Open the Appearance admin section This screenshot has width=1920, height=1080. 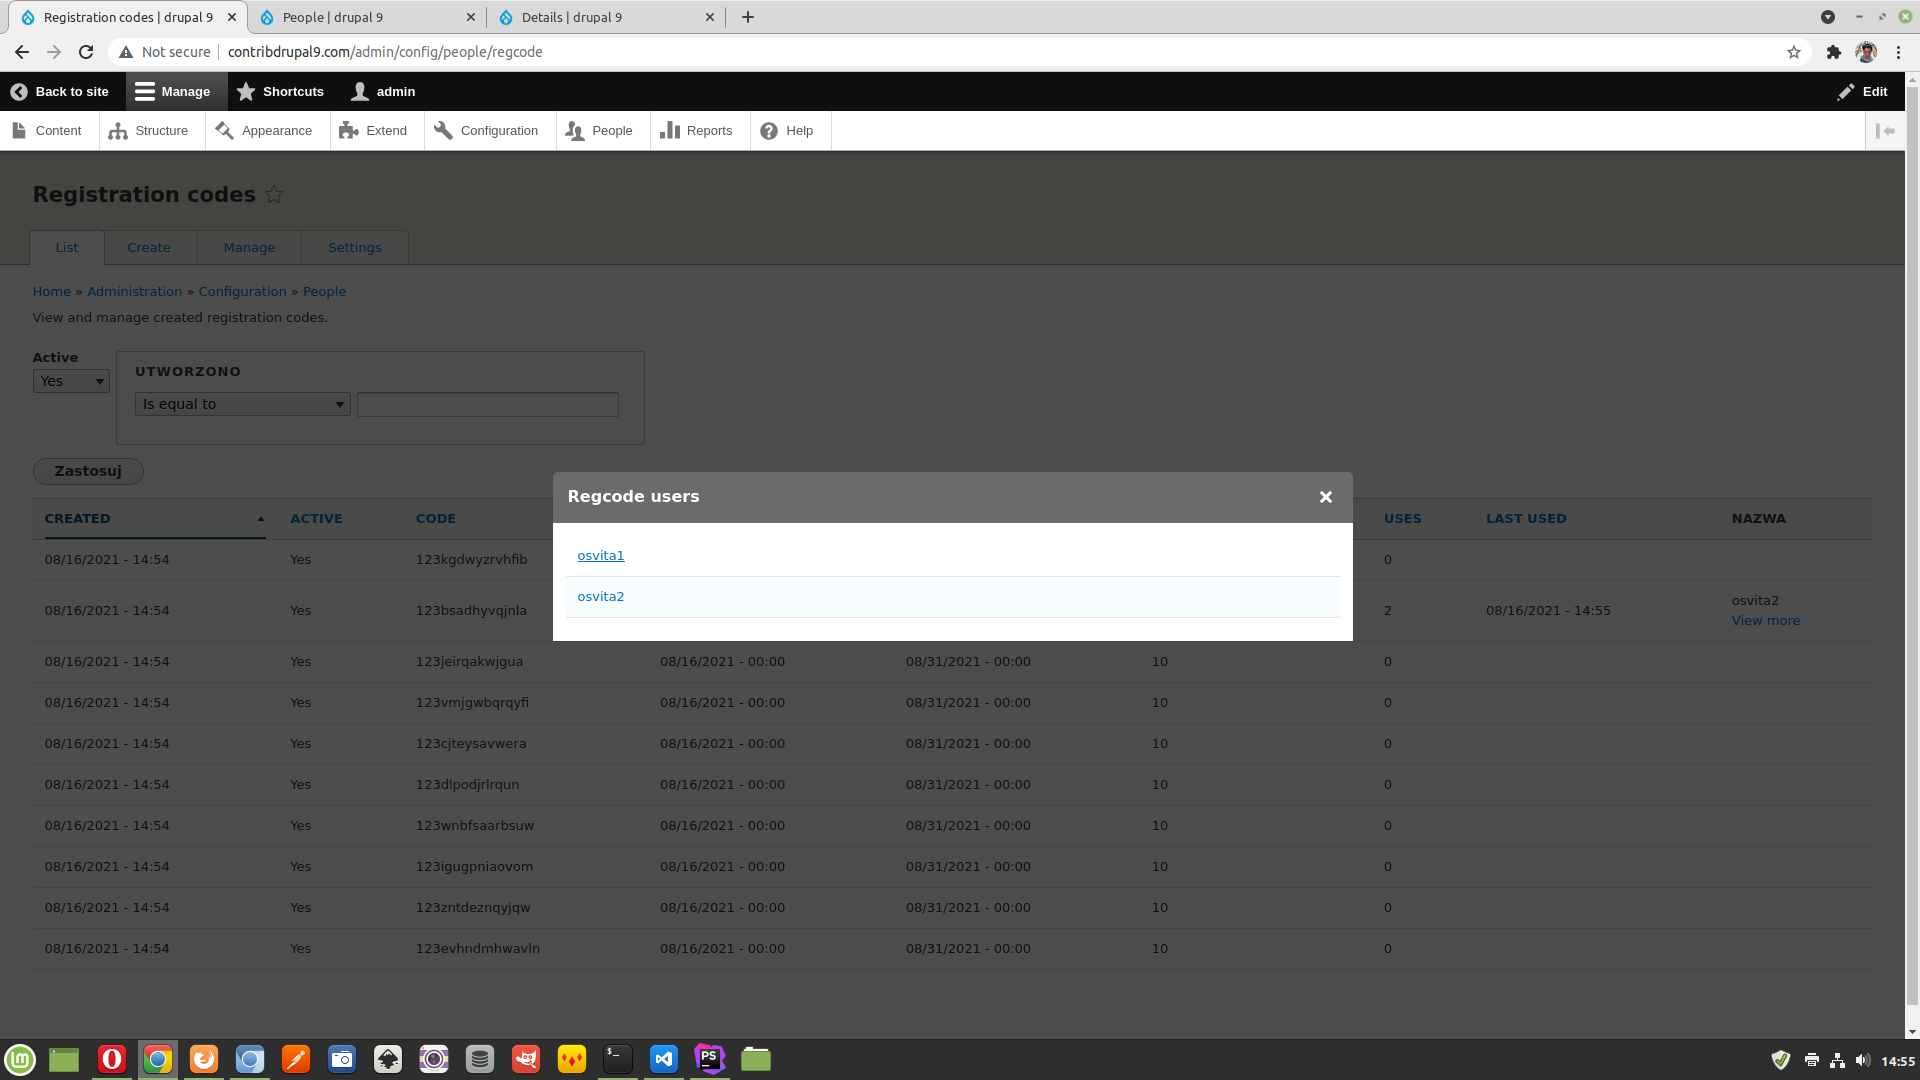265,130
